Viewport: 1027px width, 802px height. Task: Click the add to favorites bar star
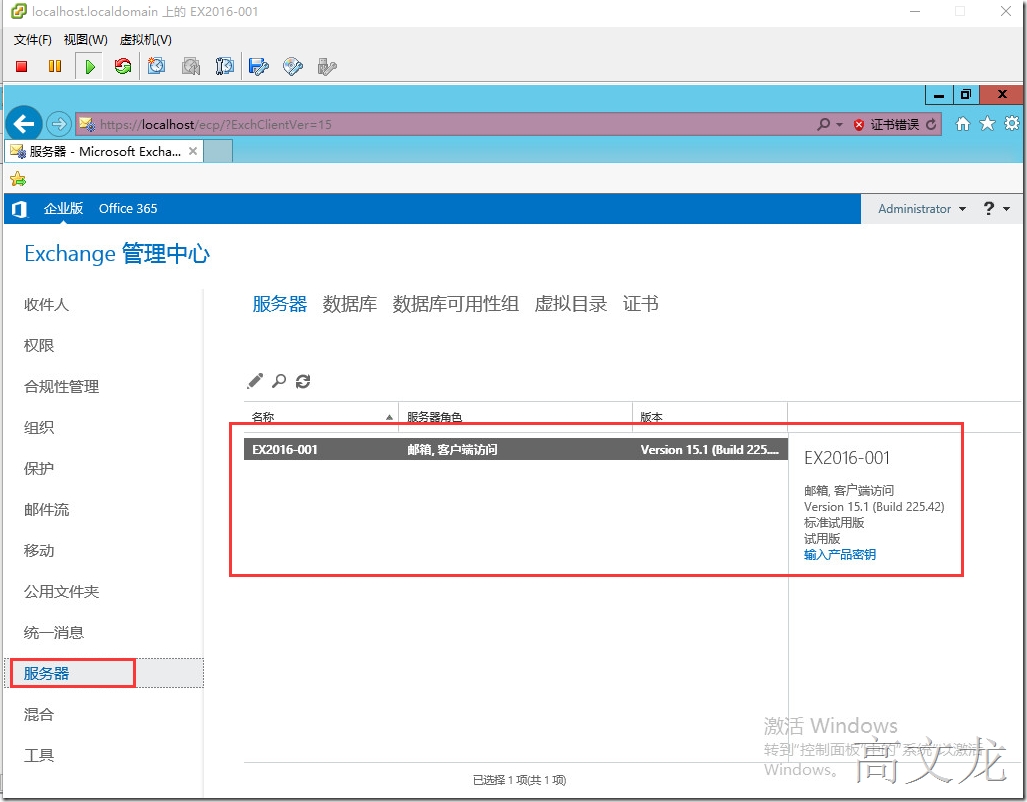18,178
